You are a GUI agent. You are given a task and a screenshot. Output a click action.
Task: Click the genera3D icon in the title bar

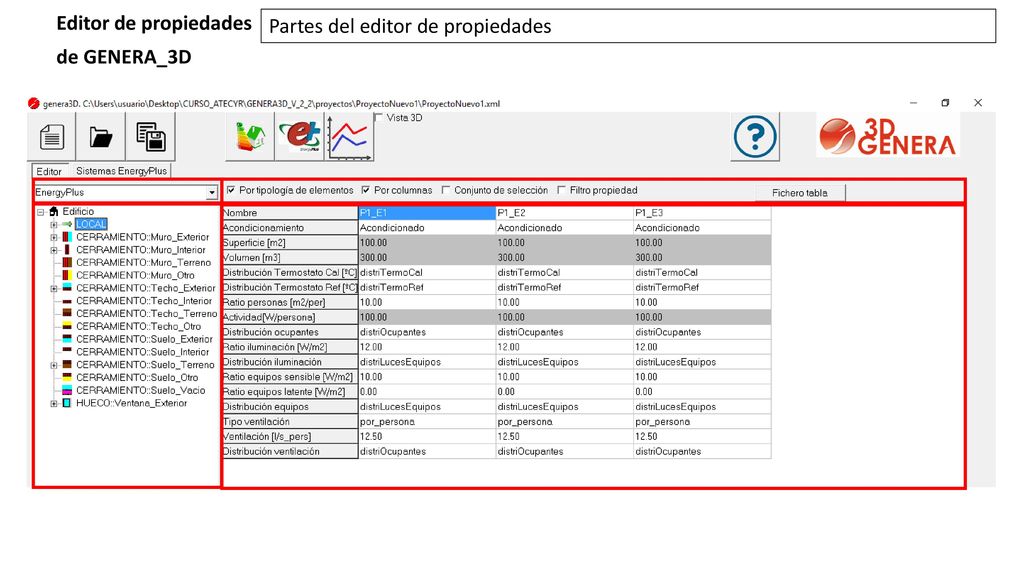coord(34,103)
